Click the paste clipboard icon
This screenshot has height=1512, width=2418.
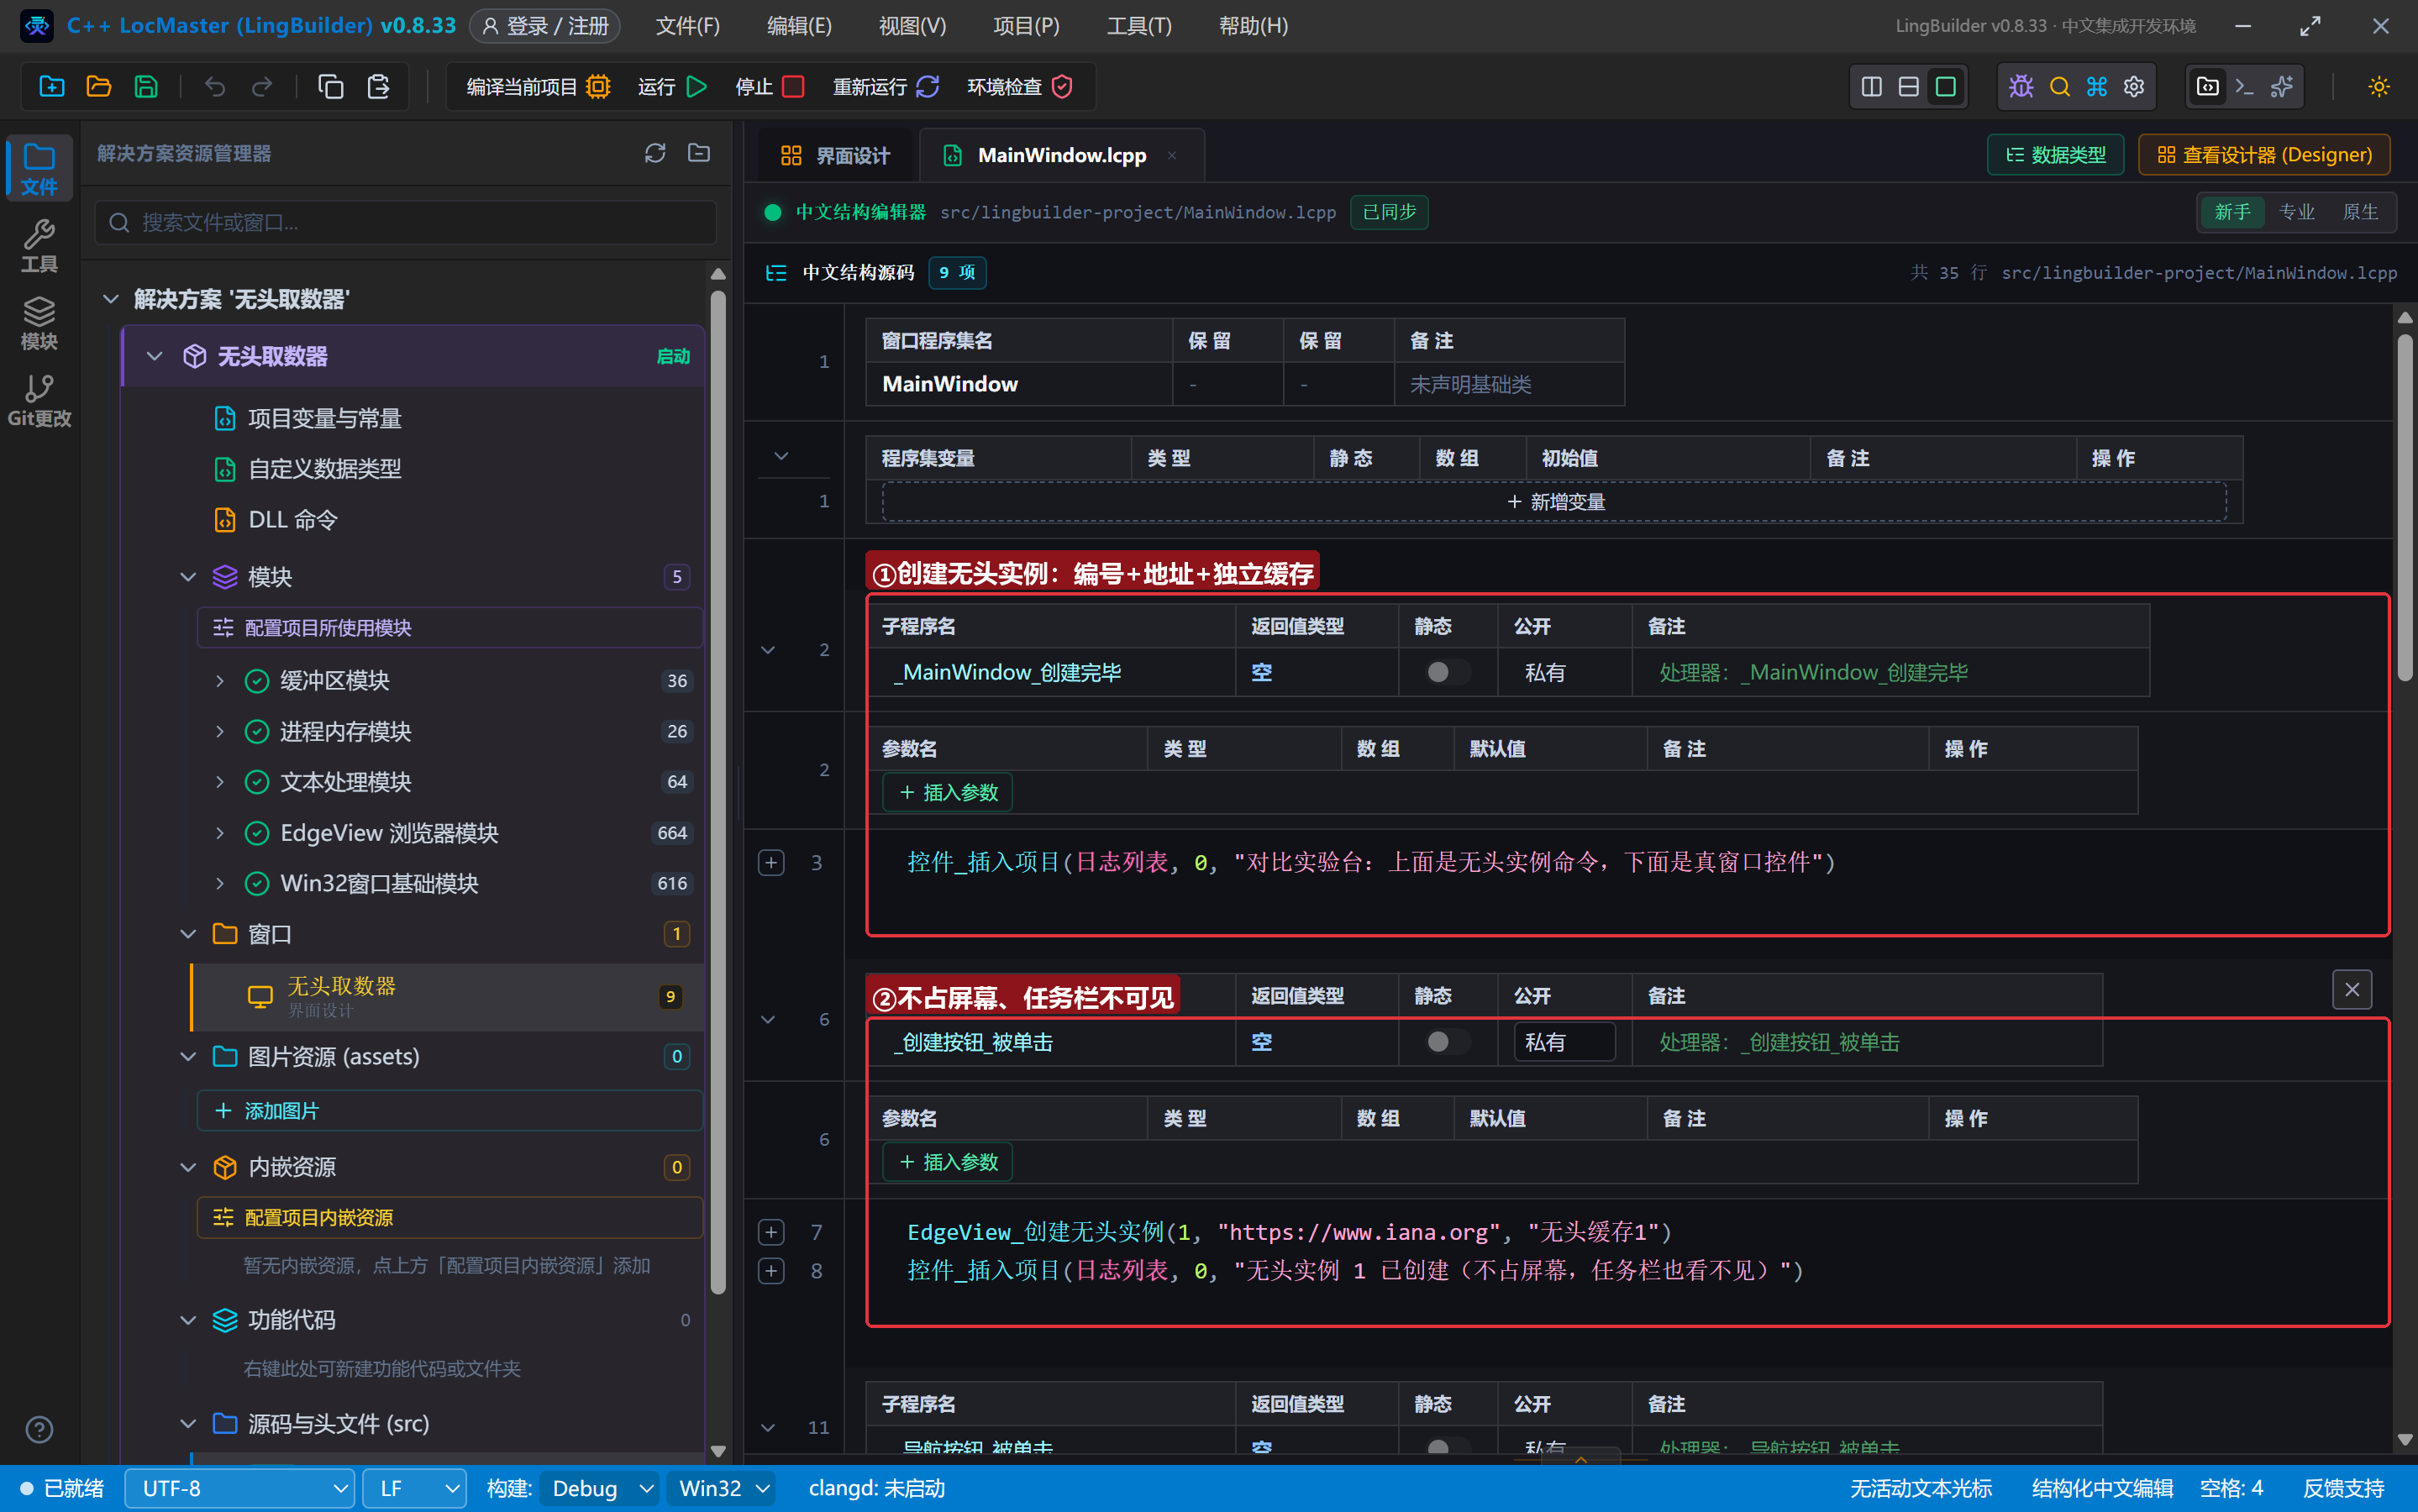(378, 87)
